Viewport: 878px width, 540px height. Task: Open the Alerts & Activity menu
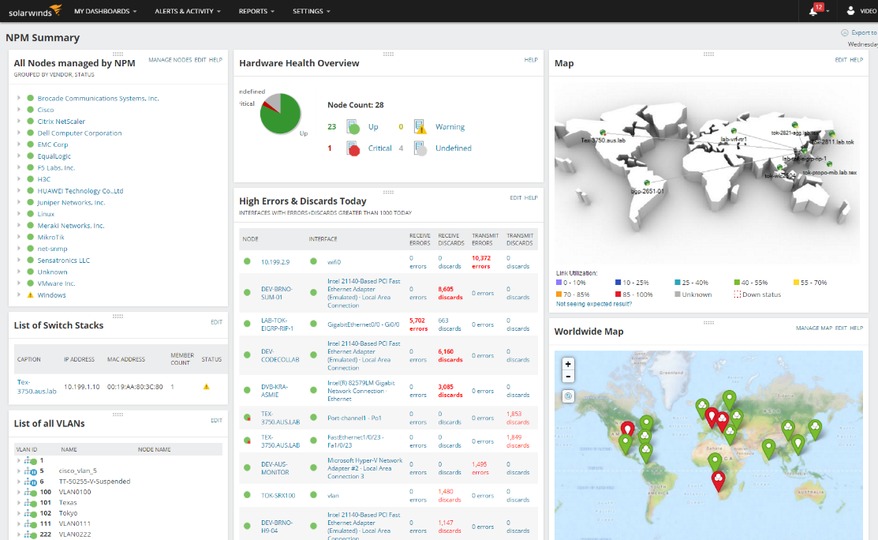[x=189, y=11]
